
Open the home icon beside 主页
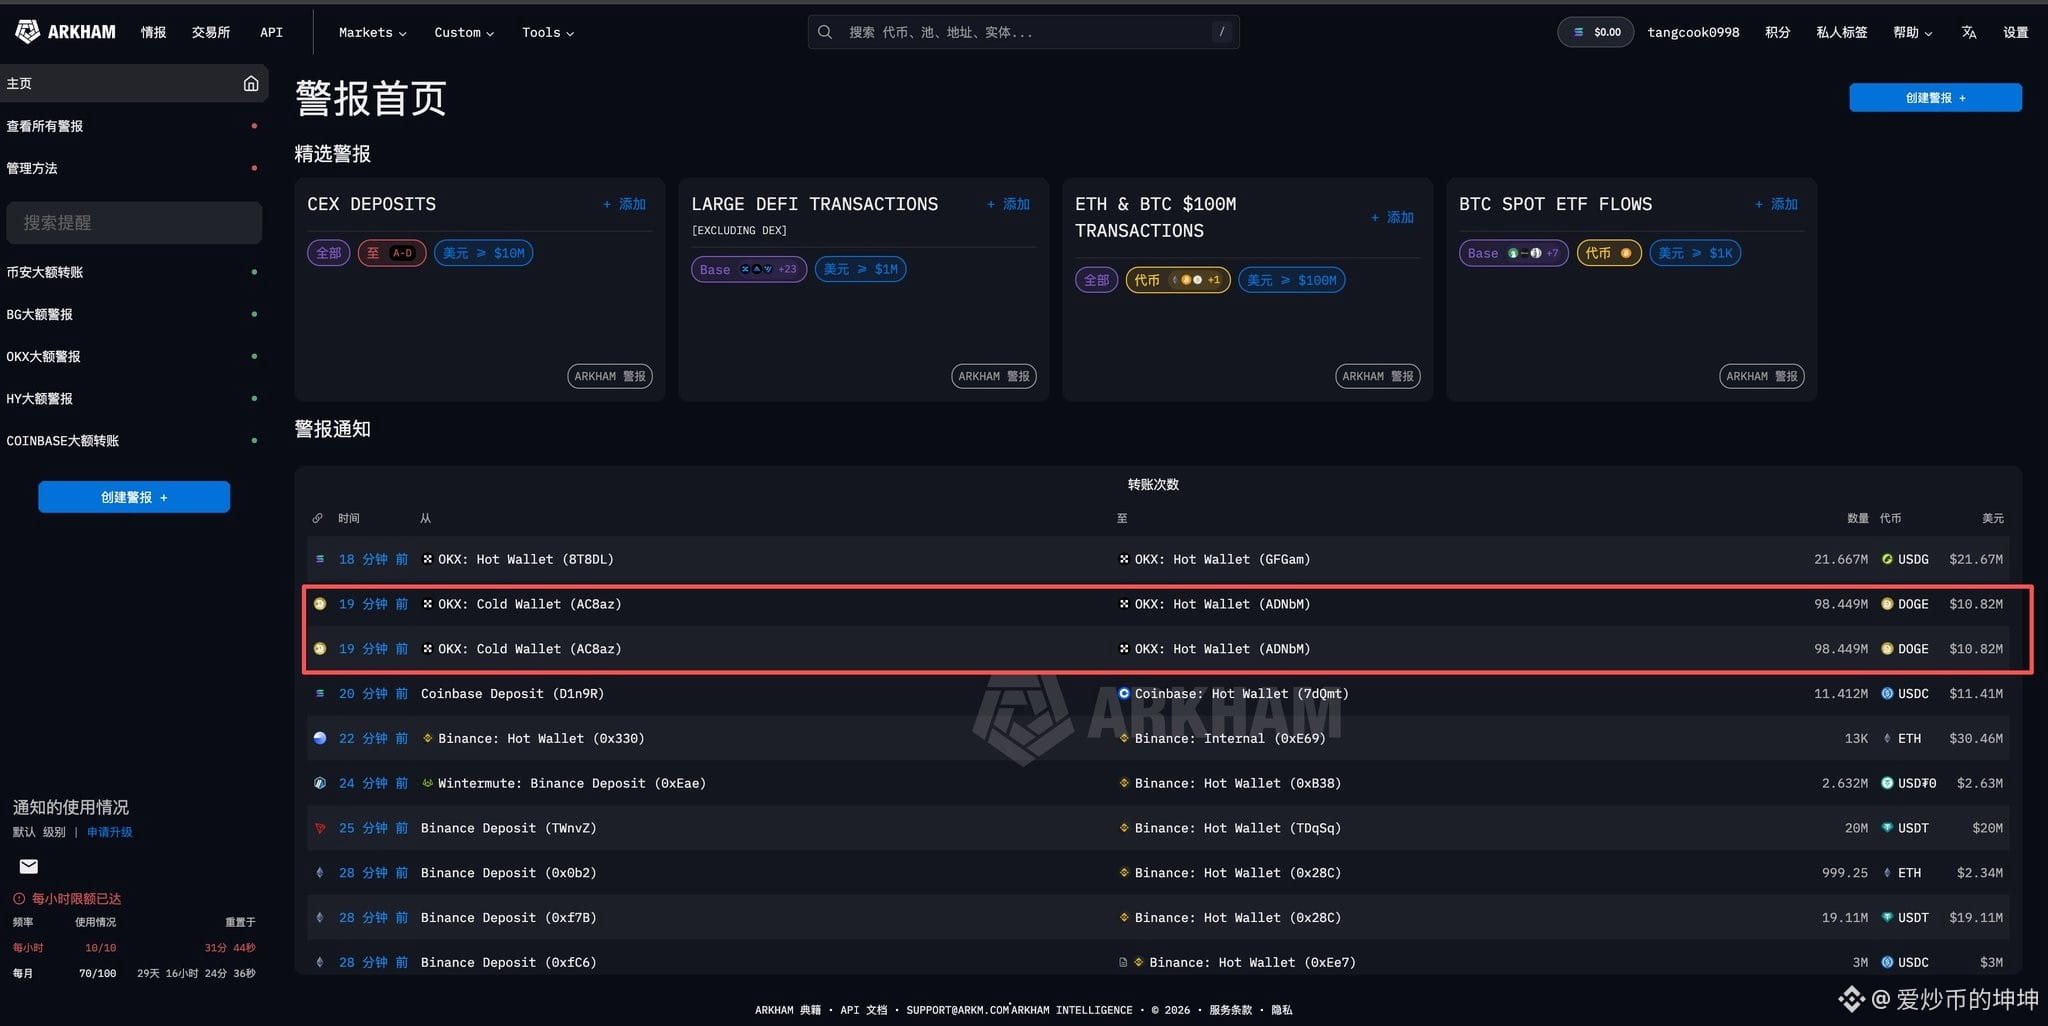(251, 83)
